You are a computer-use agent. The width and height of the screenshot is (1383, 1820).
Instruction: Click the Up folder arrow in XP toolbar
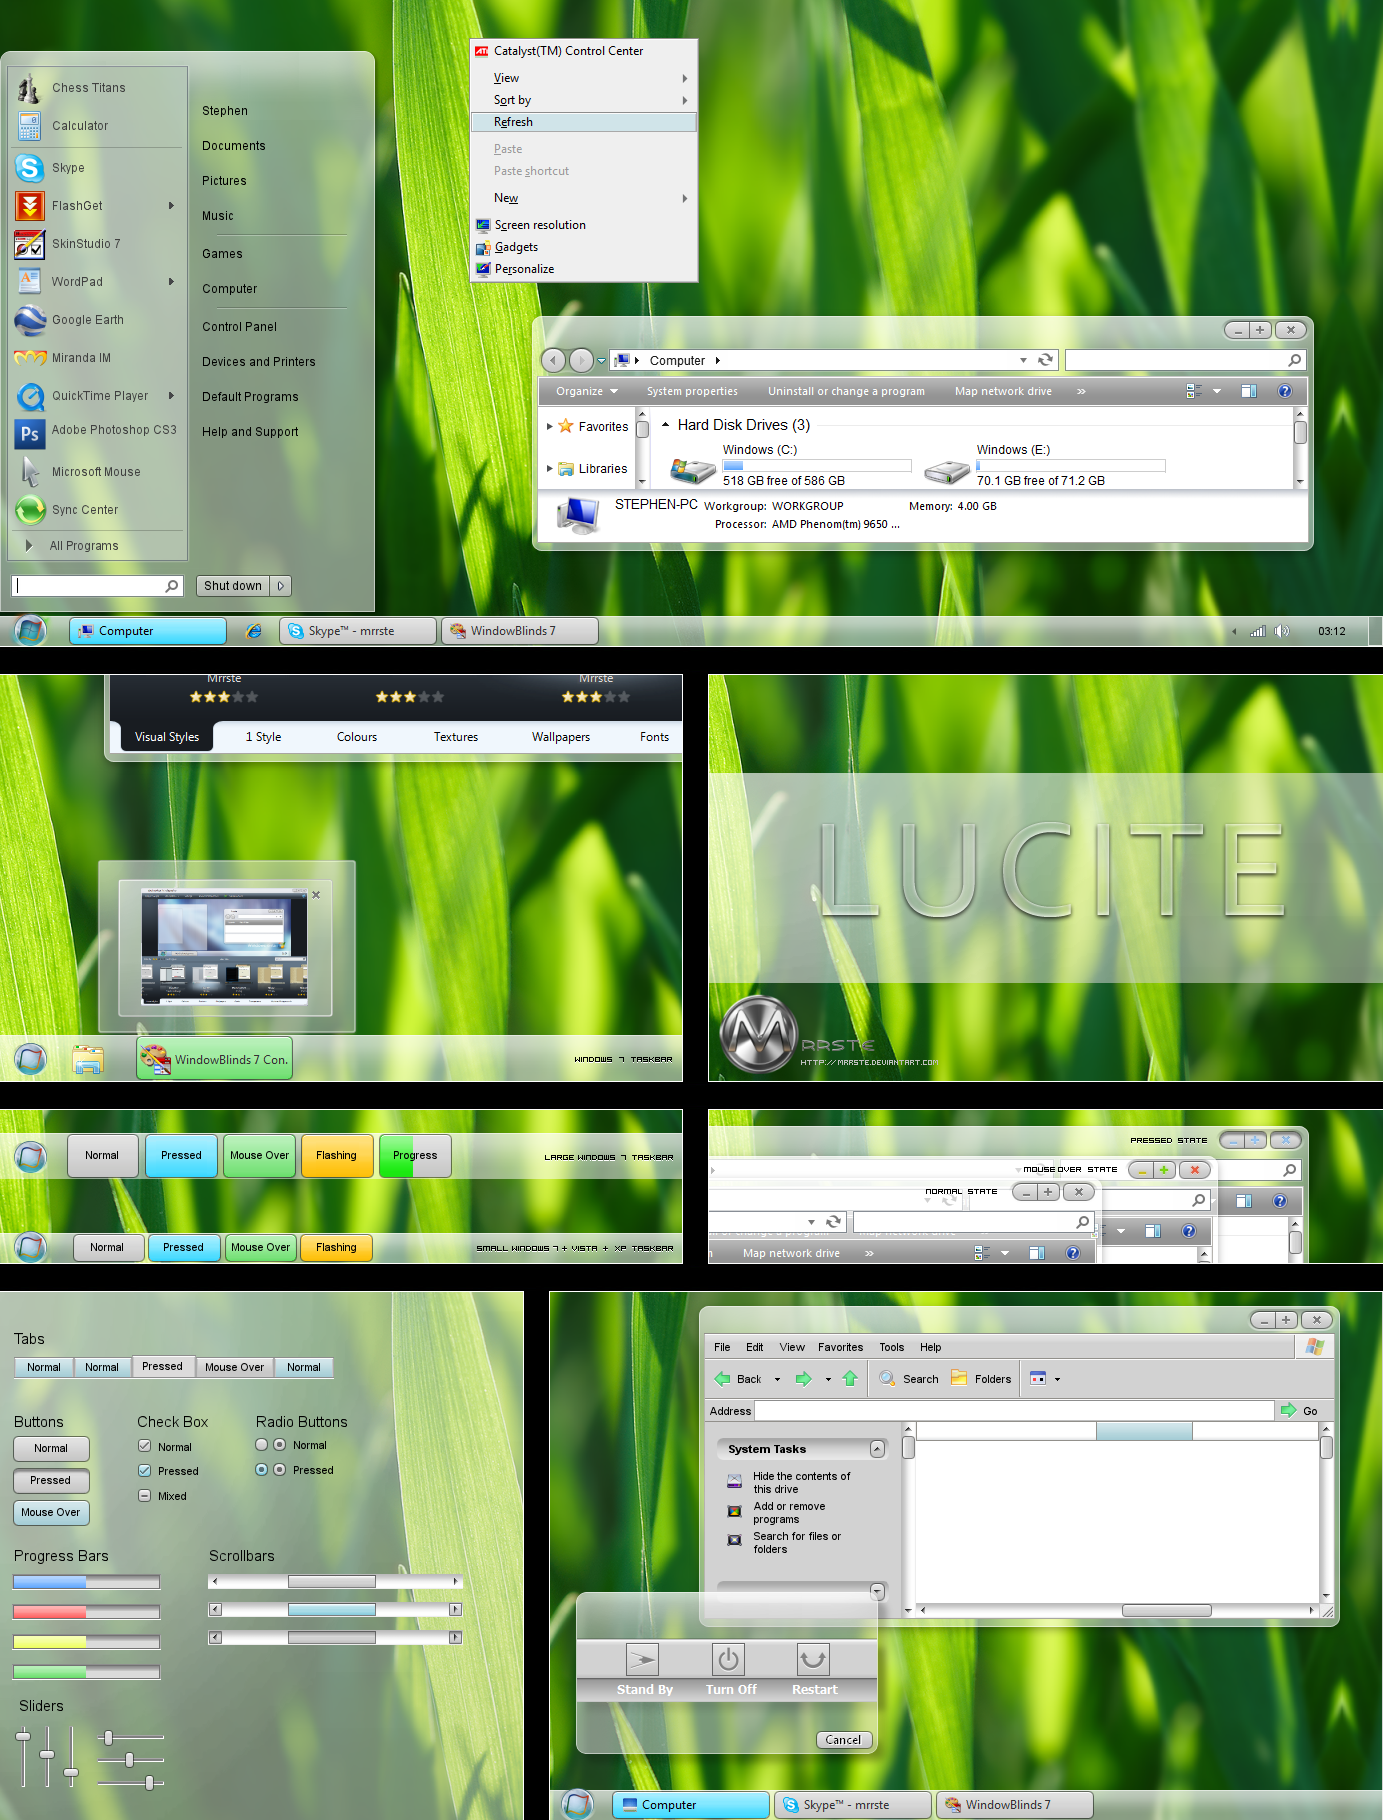point(850,1379)
